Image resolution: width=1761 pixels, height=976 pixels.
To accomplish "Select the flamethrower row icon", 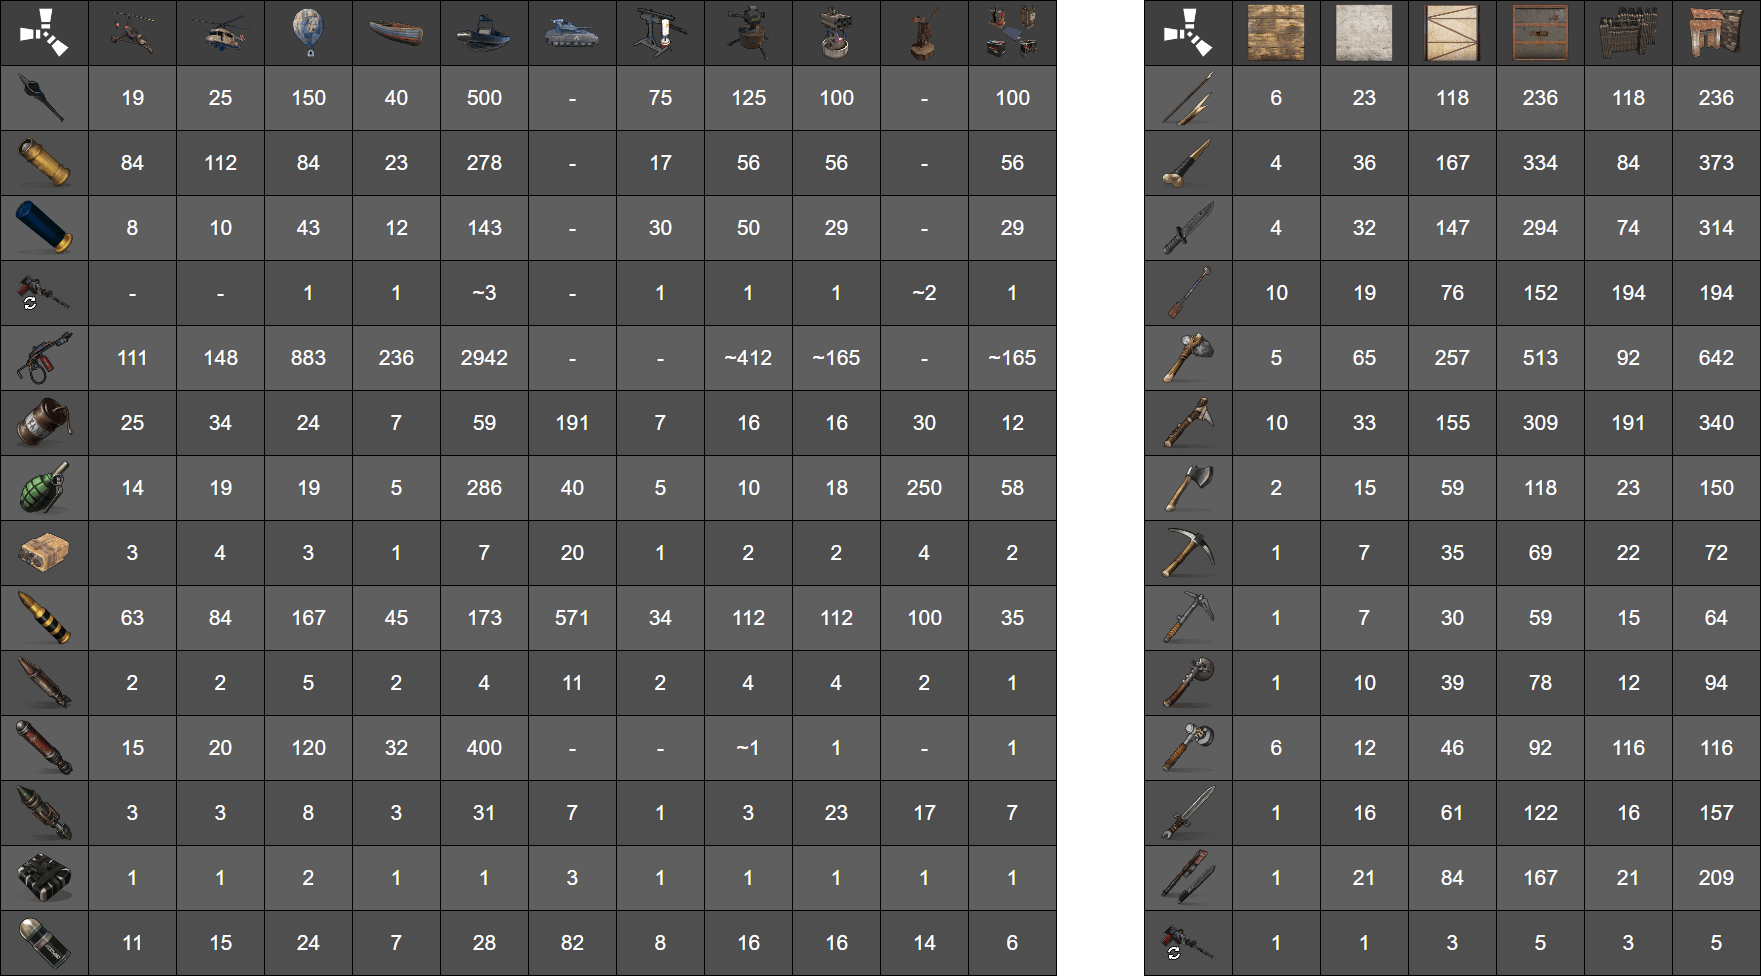I will [44, 358].
